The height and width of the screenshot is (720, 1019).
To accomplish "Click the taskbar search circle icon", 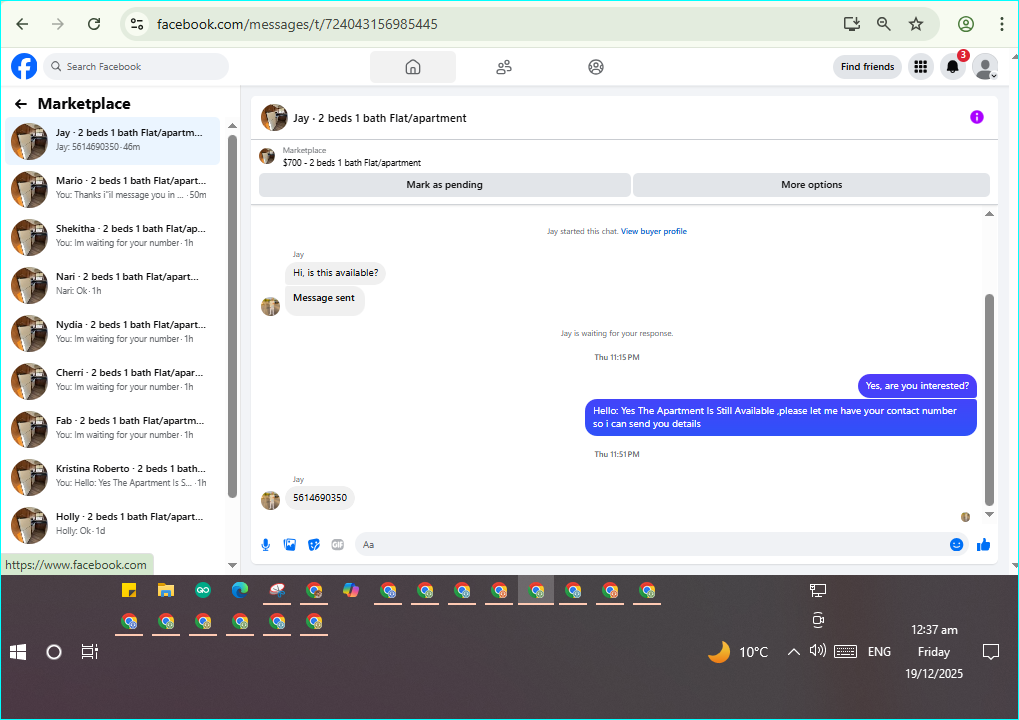I will click(54, 652).
